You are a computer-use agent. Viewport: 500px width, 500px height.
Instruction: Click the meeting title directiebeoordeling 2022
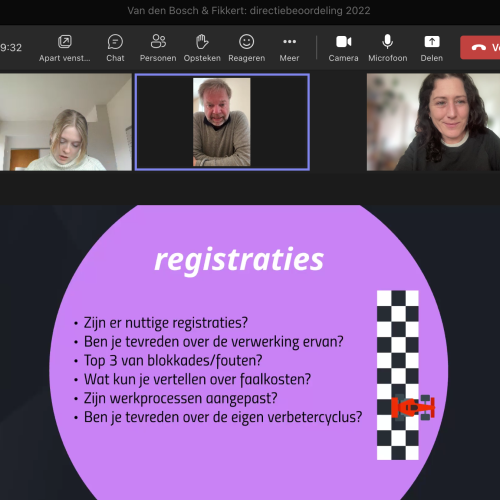click(x=249, y=11)
